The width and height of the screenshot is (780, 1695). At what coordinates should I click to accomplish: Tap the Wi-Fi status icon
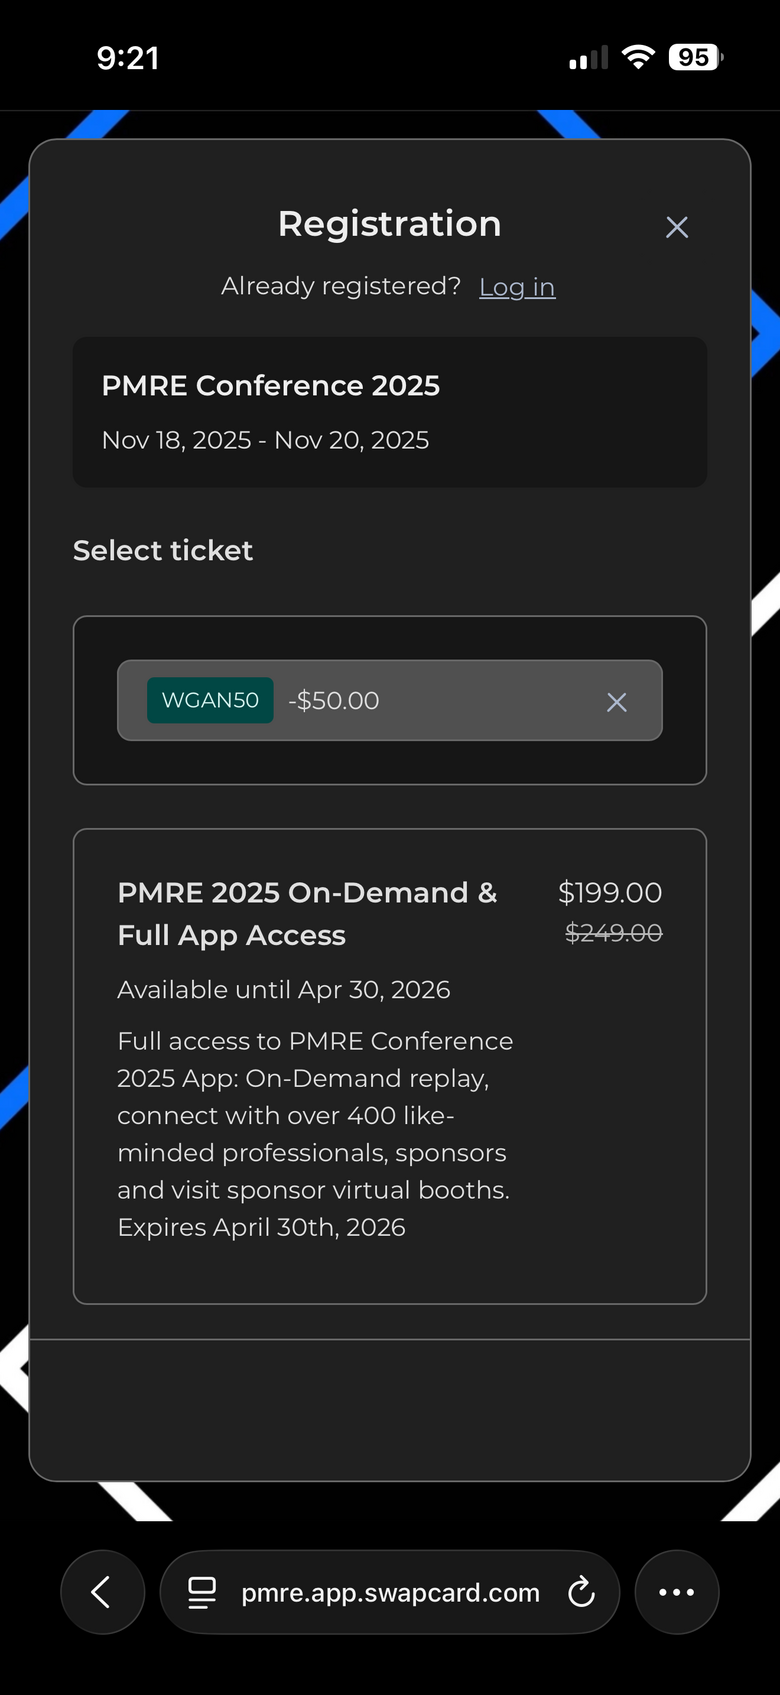pyautogui.click(x=637, y=57)
